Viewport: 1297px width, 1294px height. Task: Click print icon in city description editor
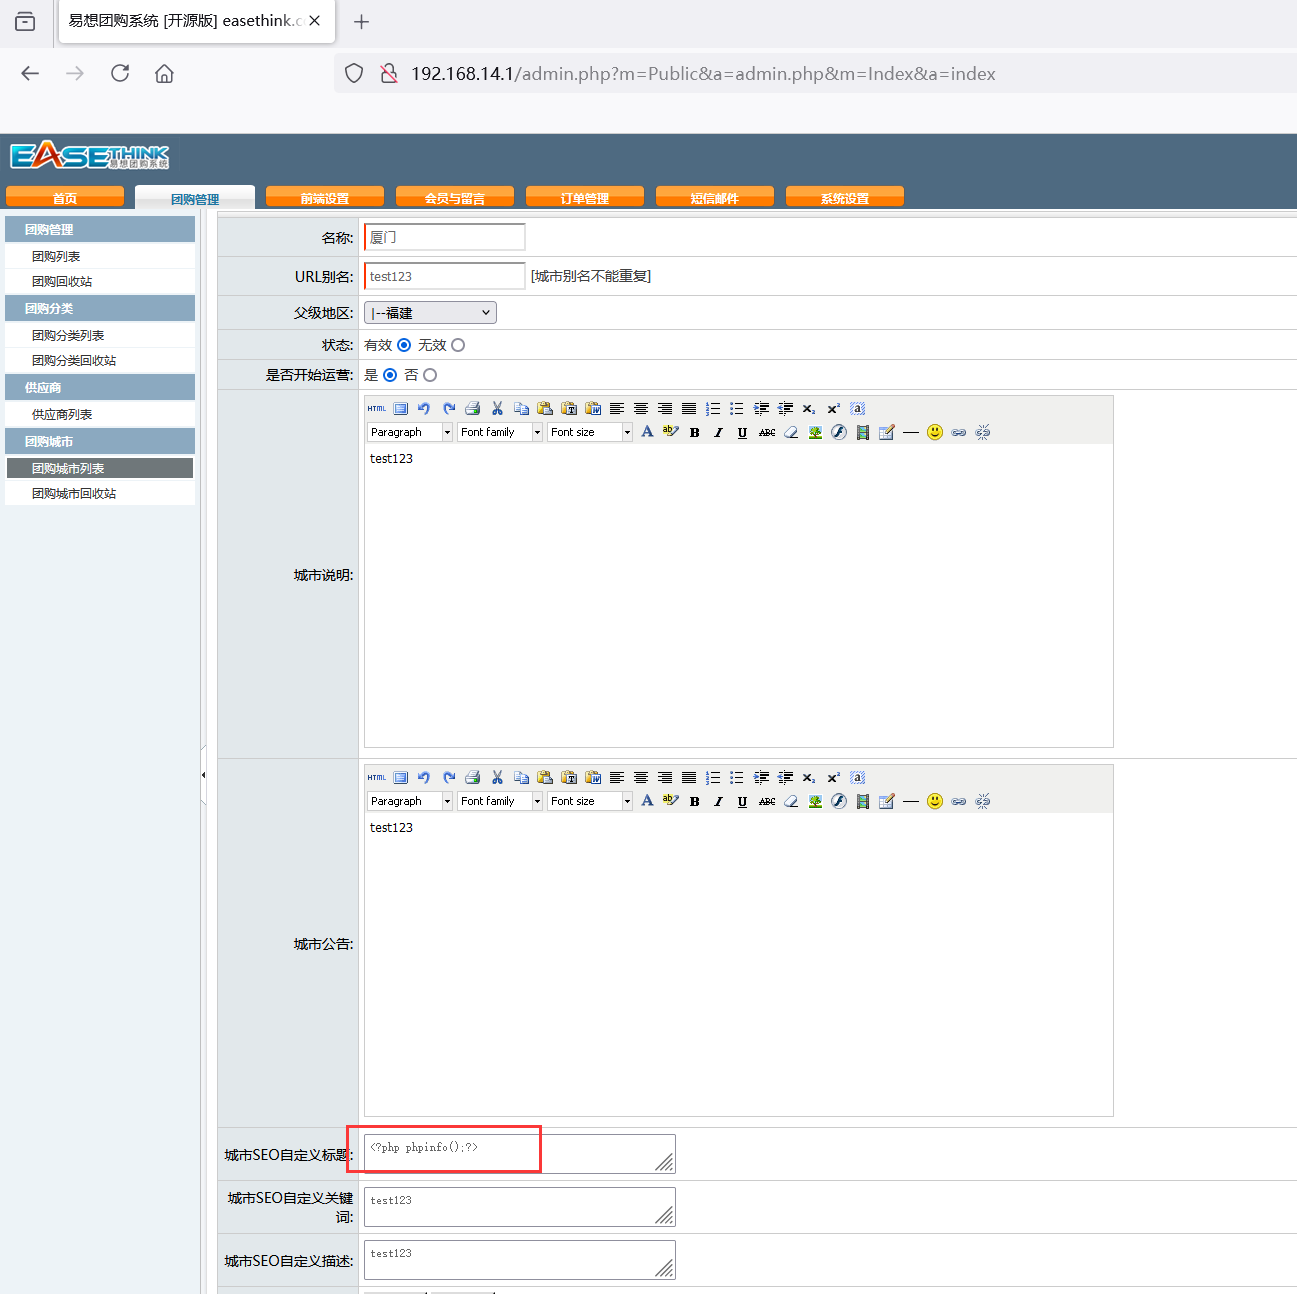click(473, 409)
